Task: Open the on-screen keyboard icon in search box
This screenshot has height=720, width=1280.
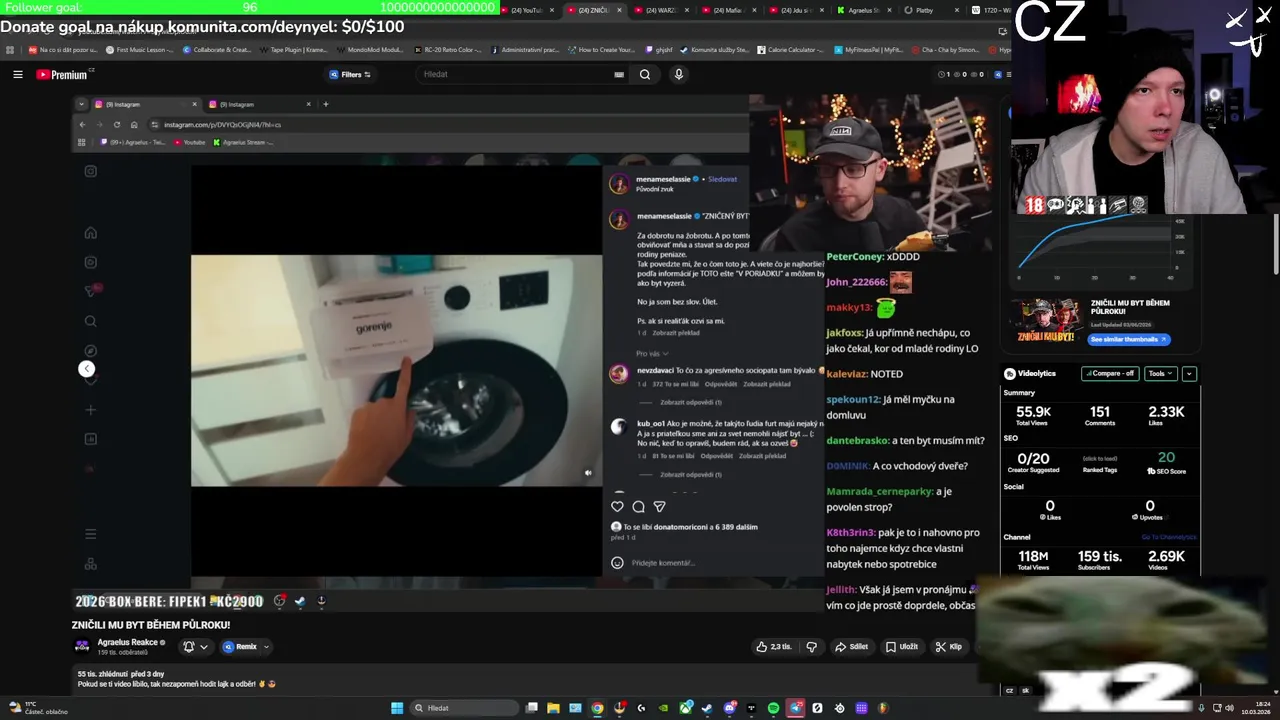Action: (619, 74)
